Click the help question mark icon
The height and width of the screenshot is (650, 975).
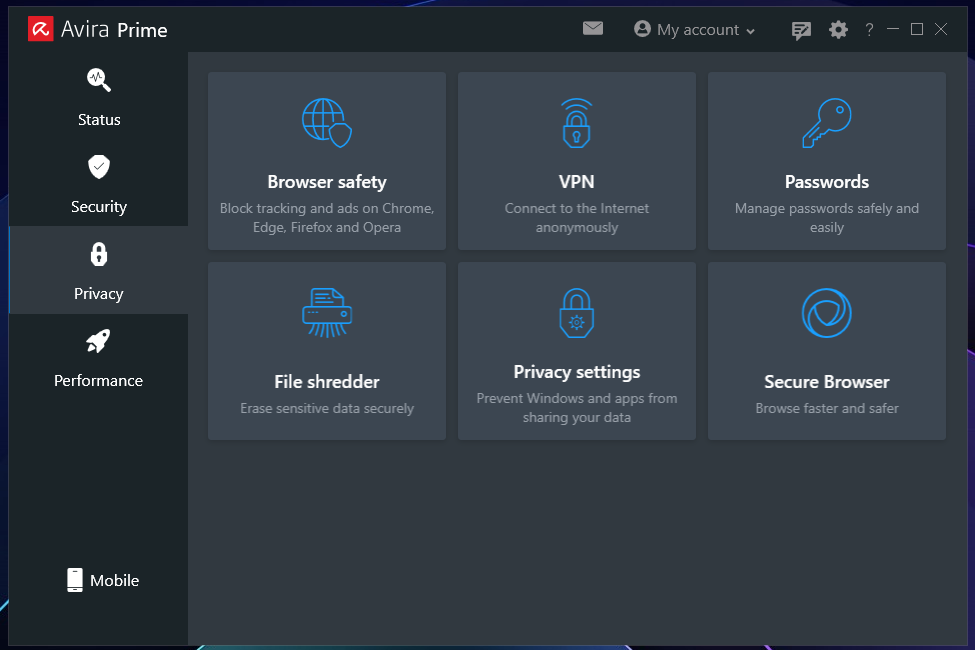pyautogui.click(x=869, y=29)
